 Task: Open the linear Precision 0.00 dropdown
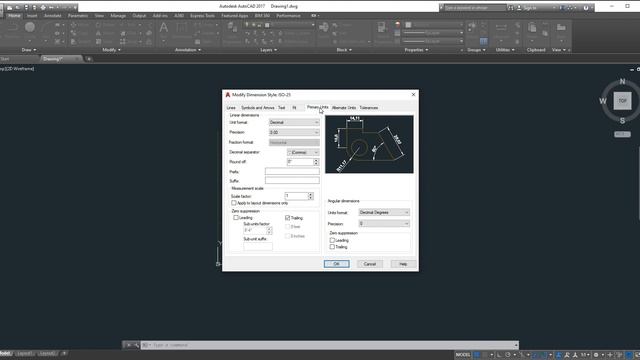coord(294,132)
